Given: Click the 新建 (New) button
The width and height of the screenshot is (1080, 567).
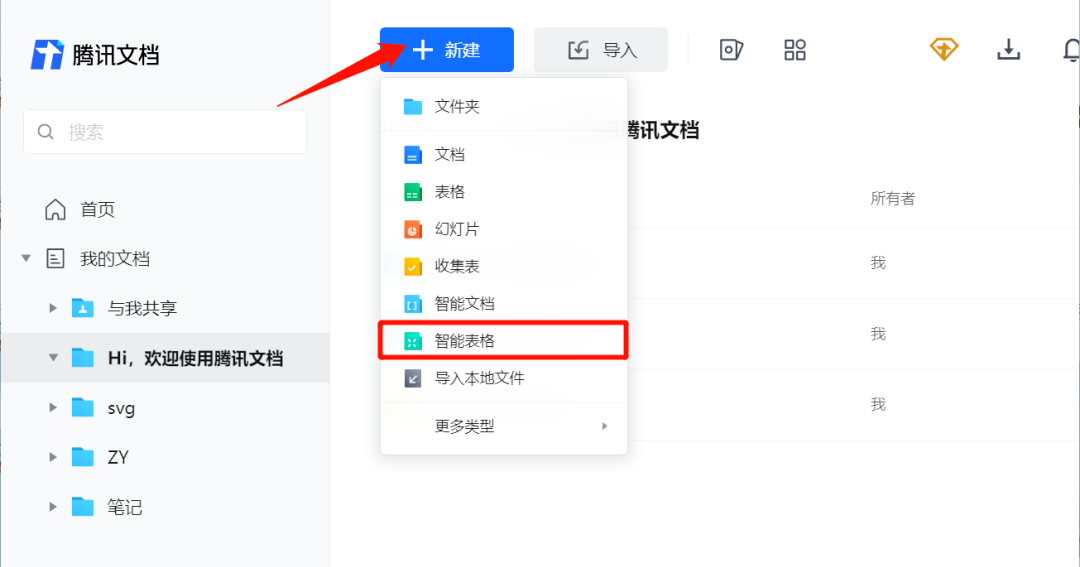Looking at the screenshot, I should (446, 50).
